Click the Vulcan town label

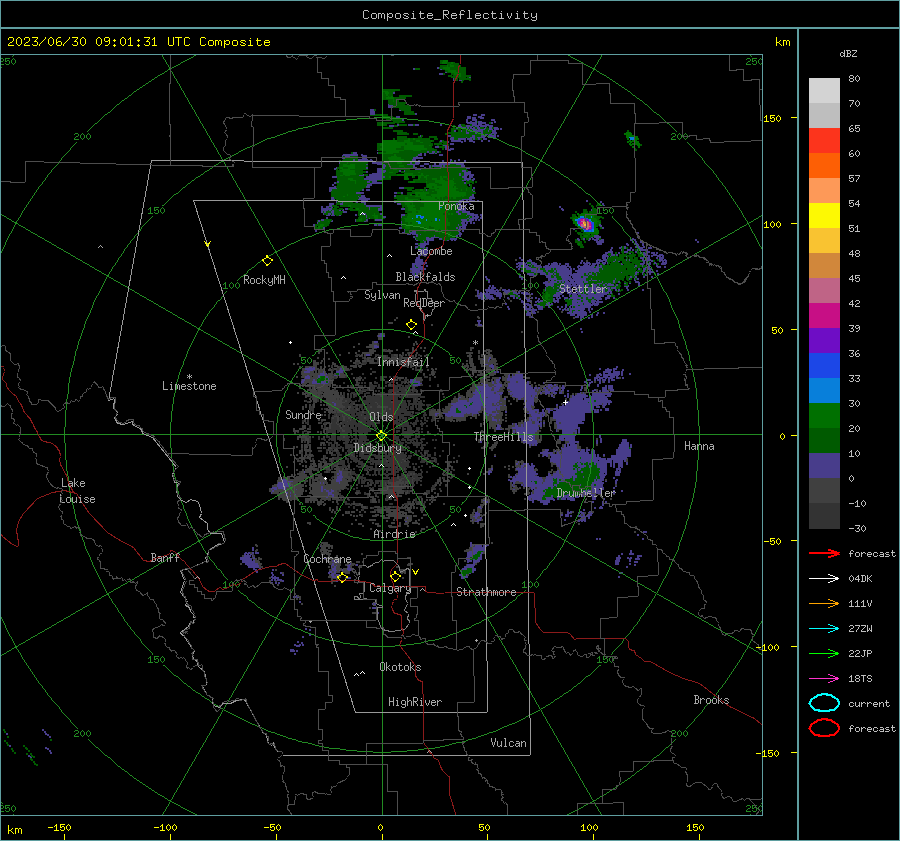(x=508, y=743)
